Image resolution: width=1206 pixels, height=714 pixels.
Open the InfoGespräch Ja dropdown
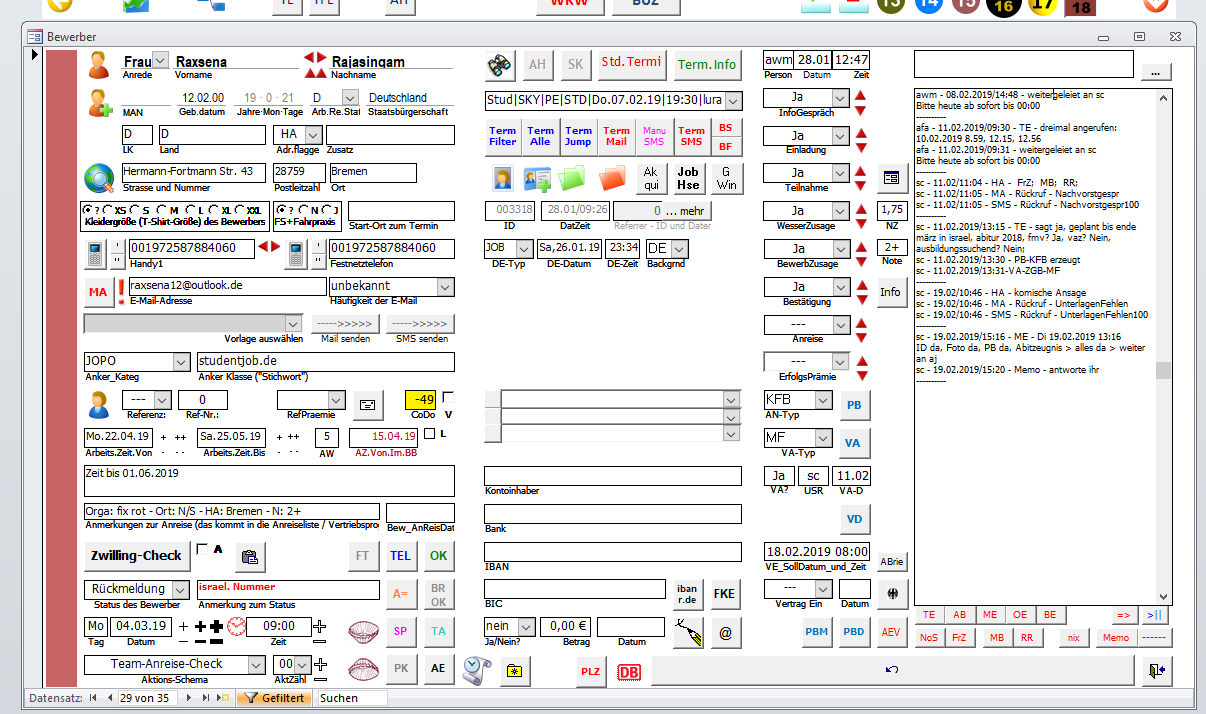coord(840,98)
